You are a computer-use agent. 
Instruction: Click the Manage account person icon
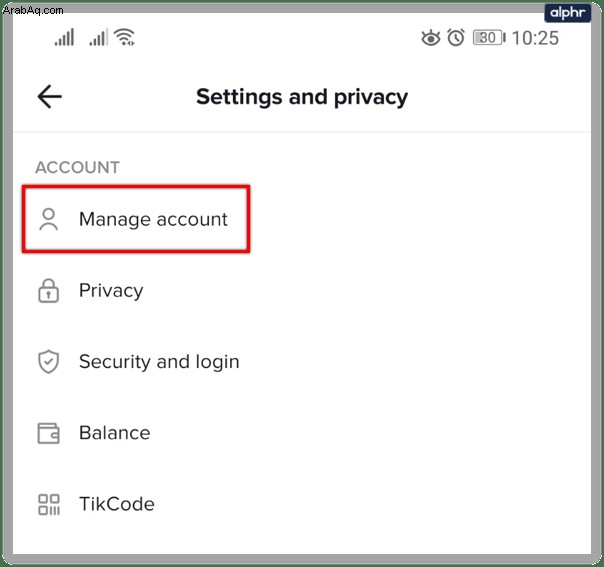(x=49, y=219)
